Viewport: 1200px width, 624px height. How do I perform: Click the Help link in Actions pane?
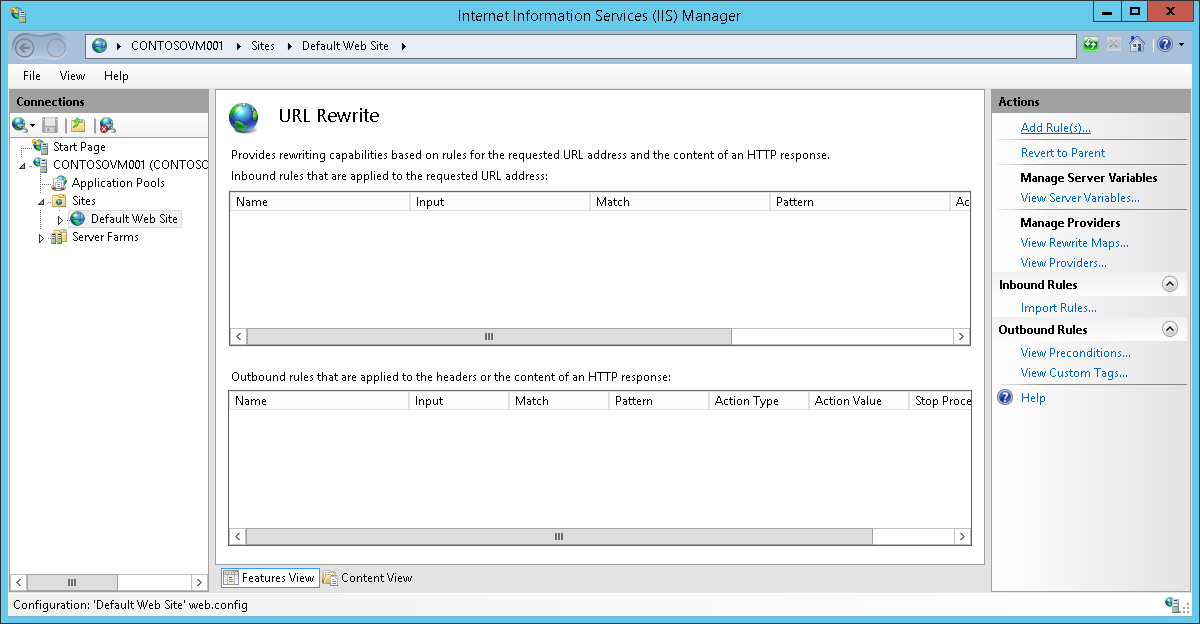[x=1033, y=398]
